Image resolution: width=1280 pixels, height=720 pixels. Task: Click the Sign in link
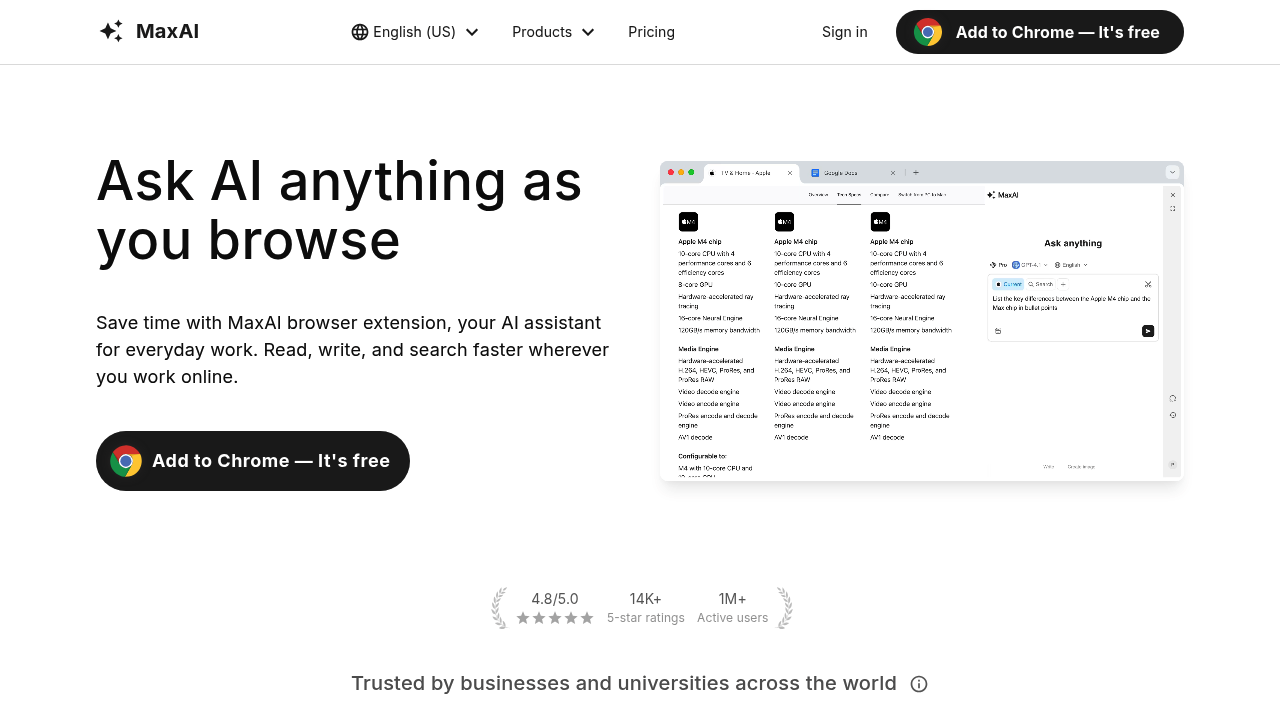click(844, 32)
